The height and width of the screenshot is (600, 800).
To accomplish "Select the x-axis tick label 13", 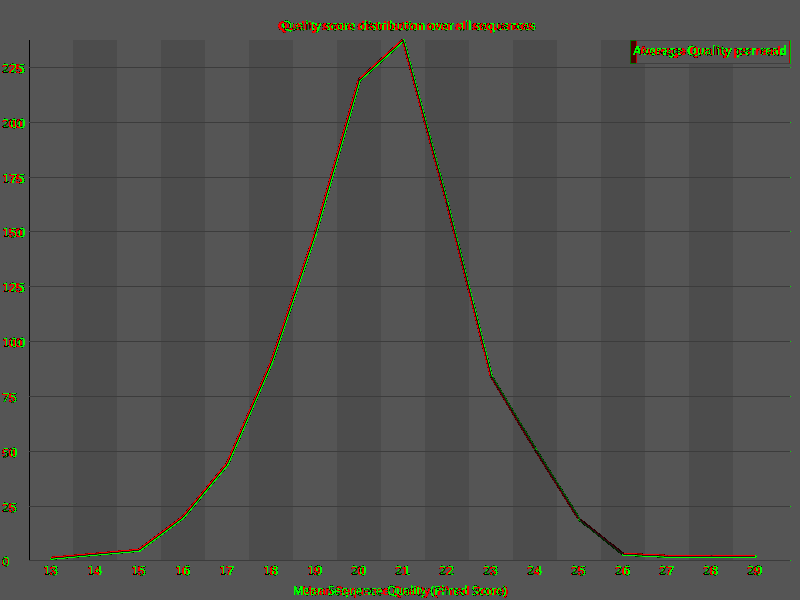I will tap(51, 570).
